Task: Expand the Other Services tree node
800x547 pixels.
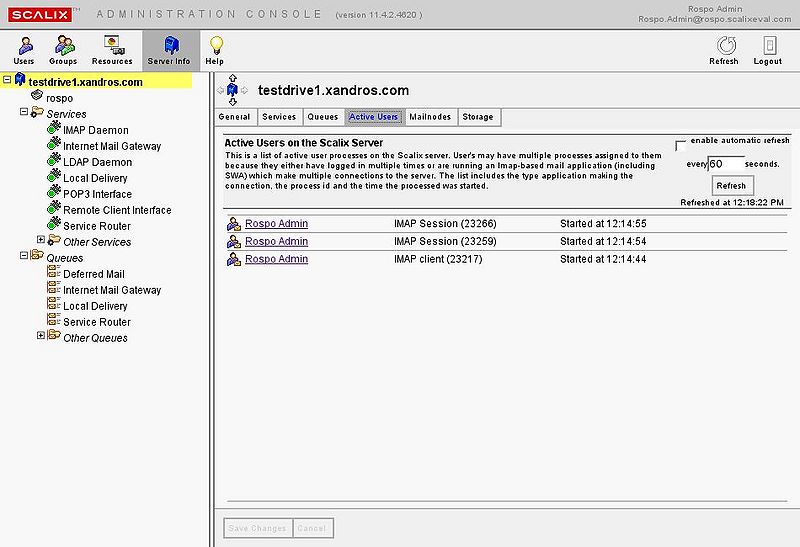Action: [x=41, y=240]
